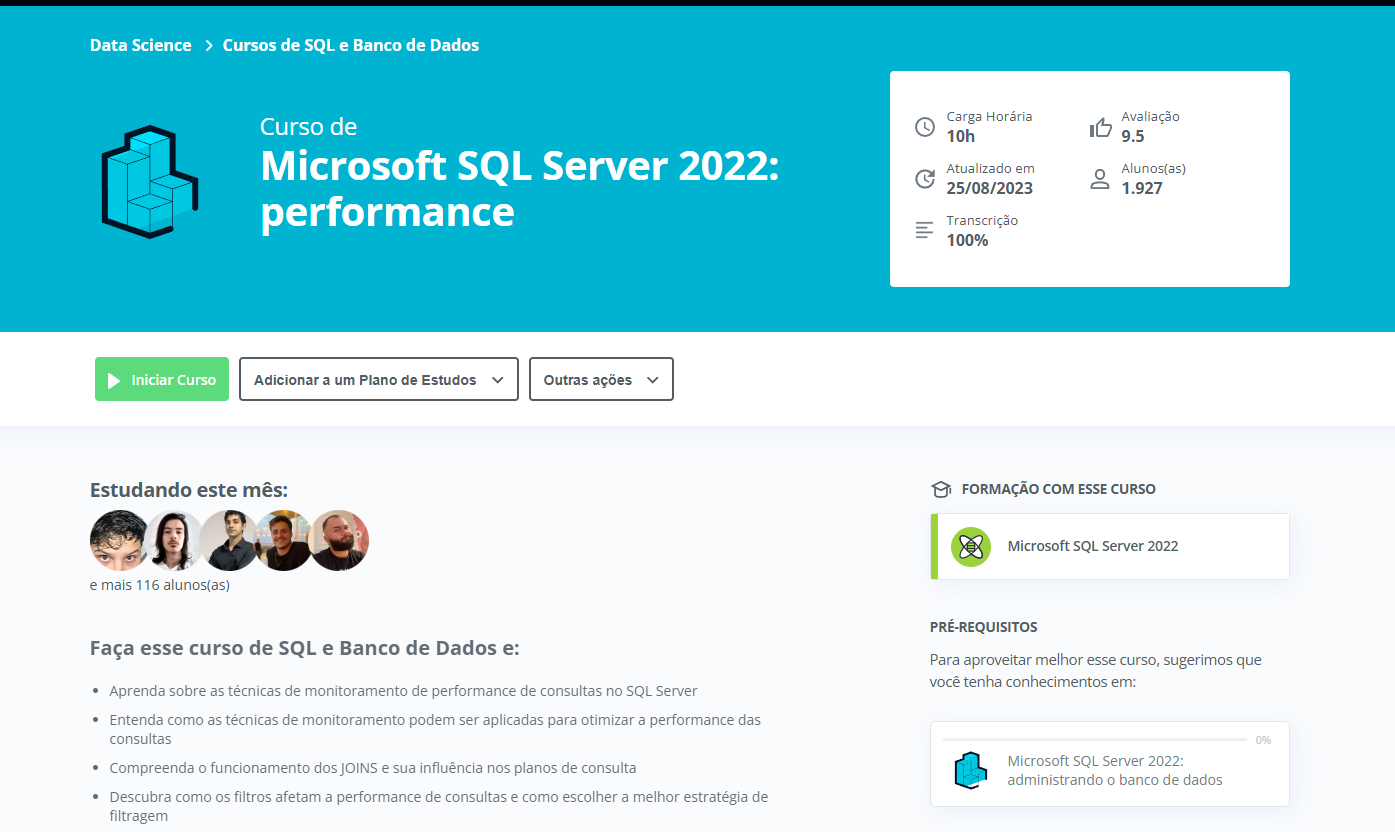Screen dimensions: 1395x832
Task: Click the 10h workload value
Action: (961, 136)
